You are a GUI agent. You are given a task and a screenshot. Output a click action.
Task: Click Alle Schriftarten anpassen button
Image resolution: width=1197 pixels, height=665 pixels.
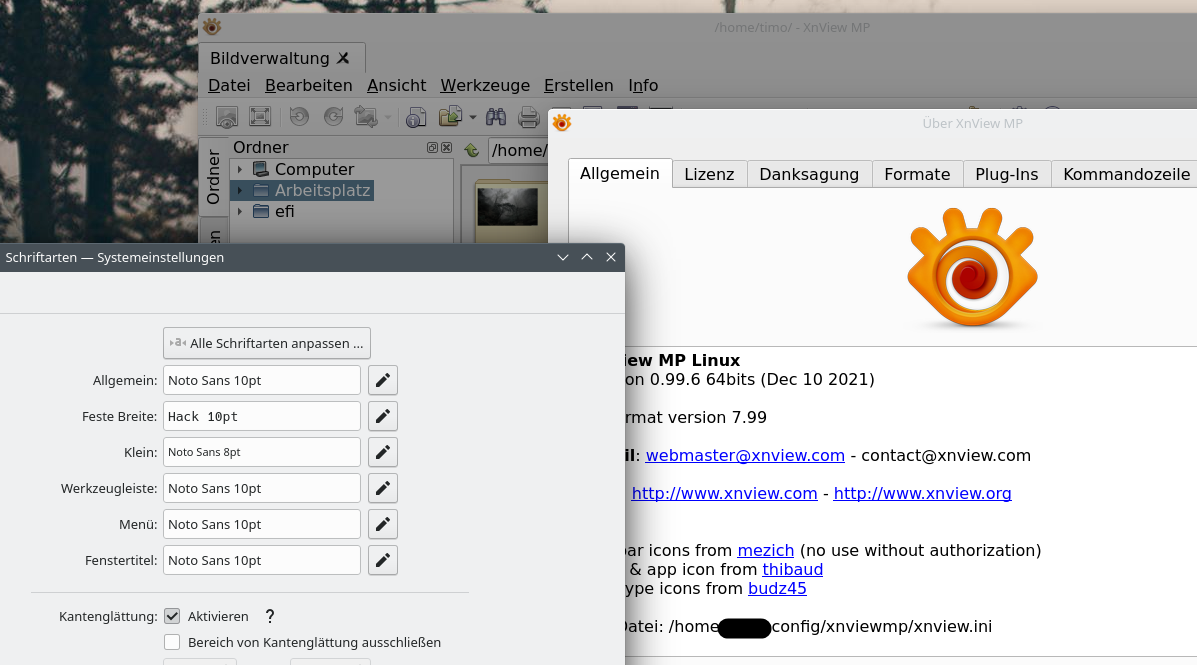[267, 344]
